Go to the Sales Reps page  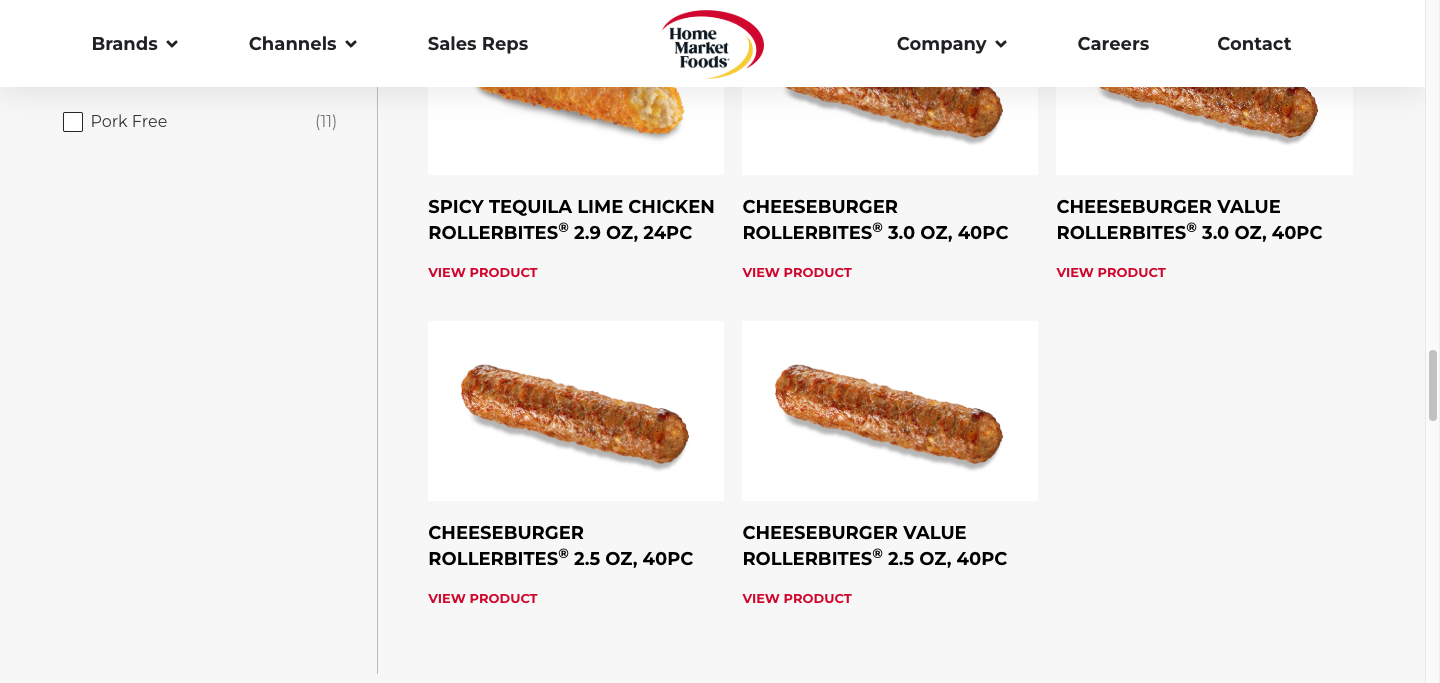click(477, 44)
